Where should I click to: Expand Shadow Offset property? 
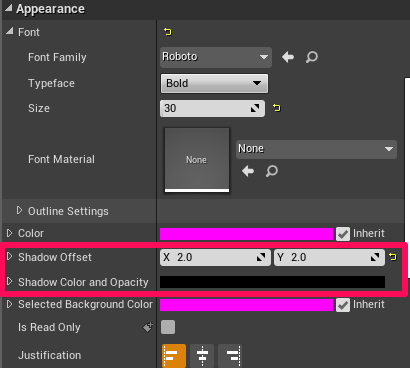pos(9,256)
